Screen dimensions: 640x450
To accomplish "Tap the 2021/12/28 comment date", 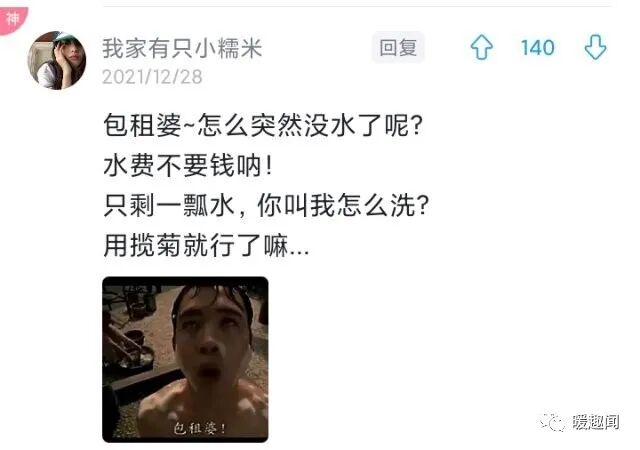I will tap(152, 77).
